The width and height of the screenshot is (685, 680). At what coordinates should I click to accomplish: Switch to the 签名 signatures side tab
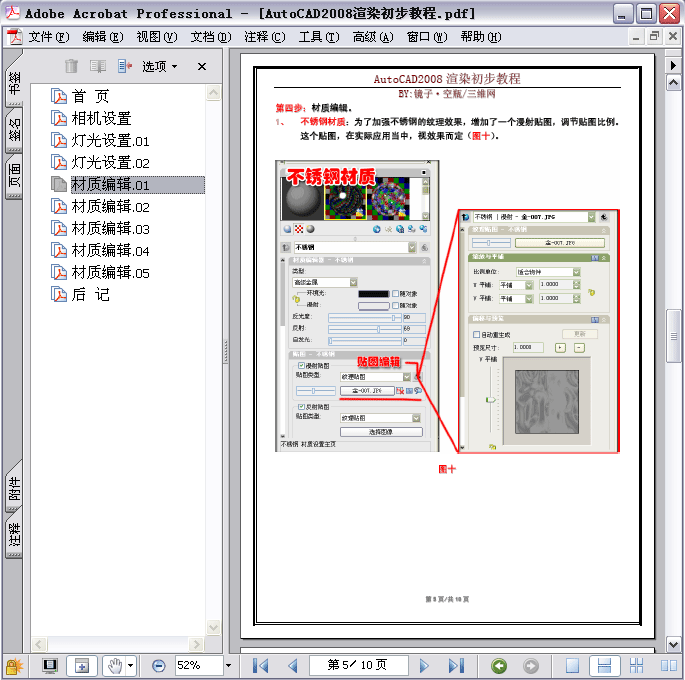(x=14, y=130)
